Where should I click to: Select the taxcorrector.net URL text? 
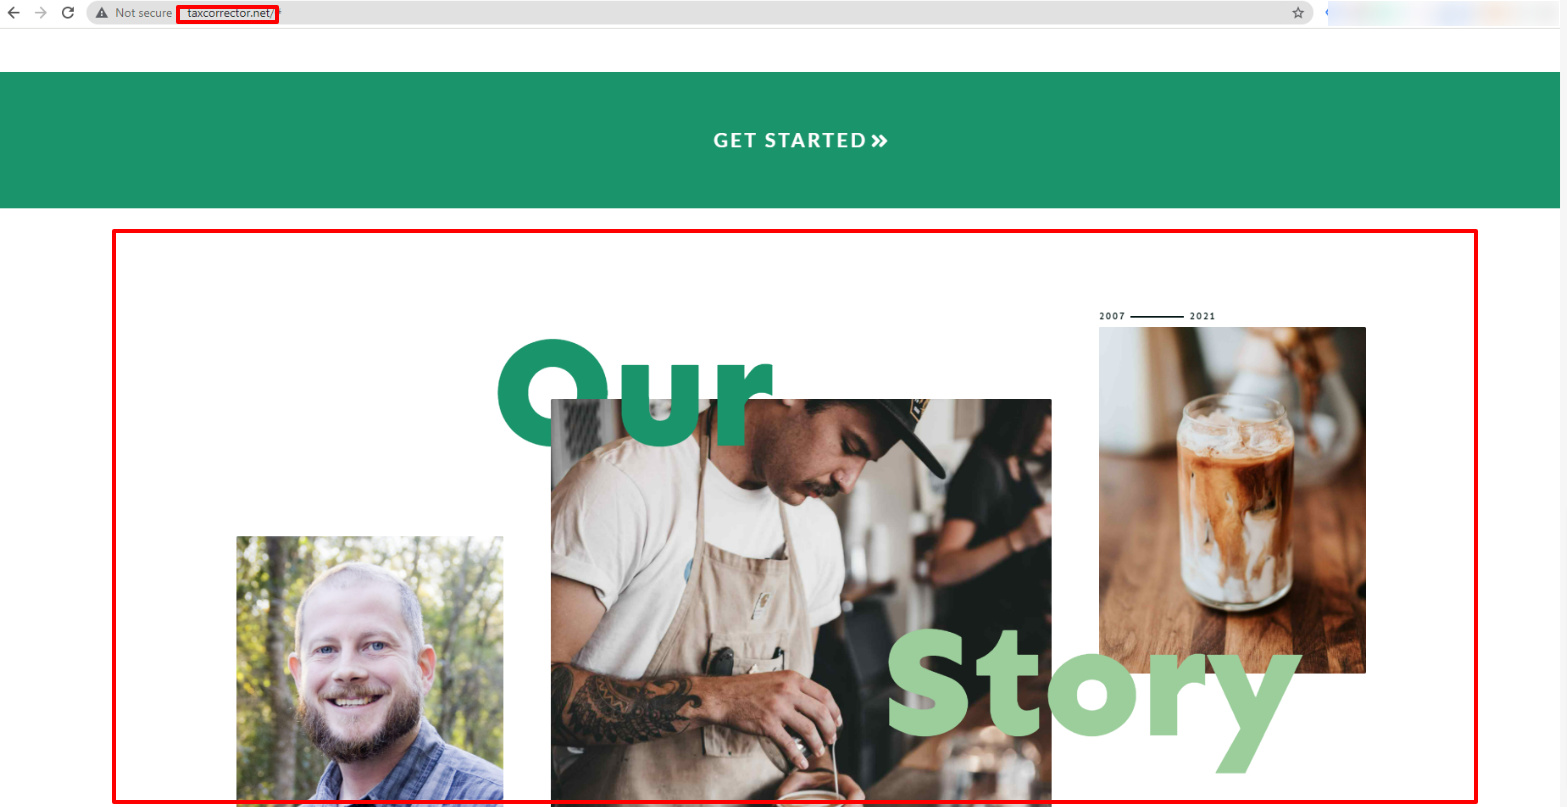click(229, 13)
